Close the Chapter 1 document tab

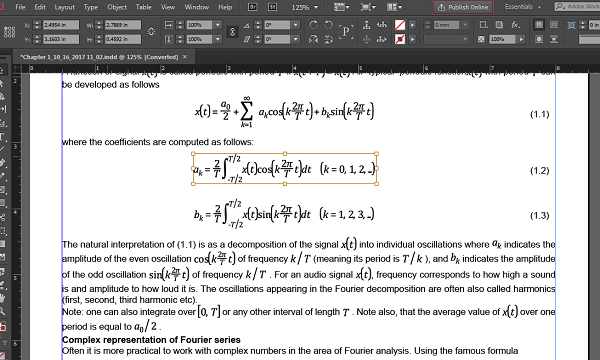[x=185, y=57]
